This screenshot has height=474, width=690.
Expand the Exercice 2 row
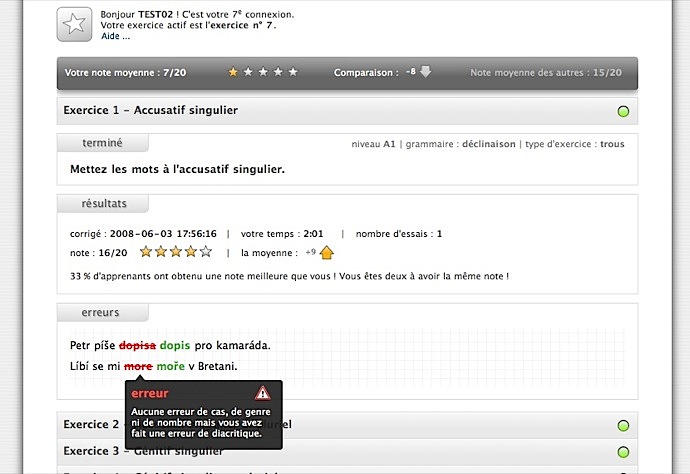[347, 425]
